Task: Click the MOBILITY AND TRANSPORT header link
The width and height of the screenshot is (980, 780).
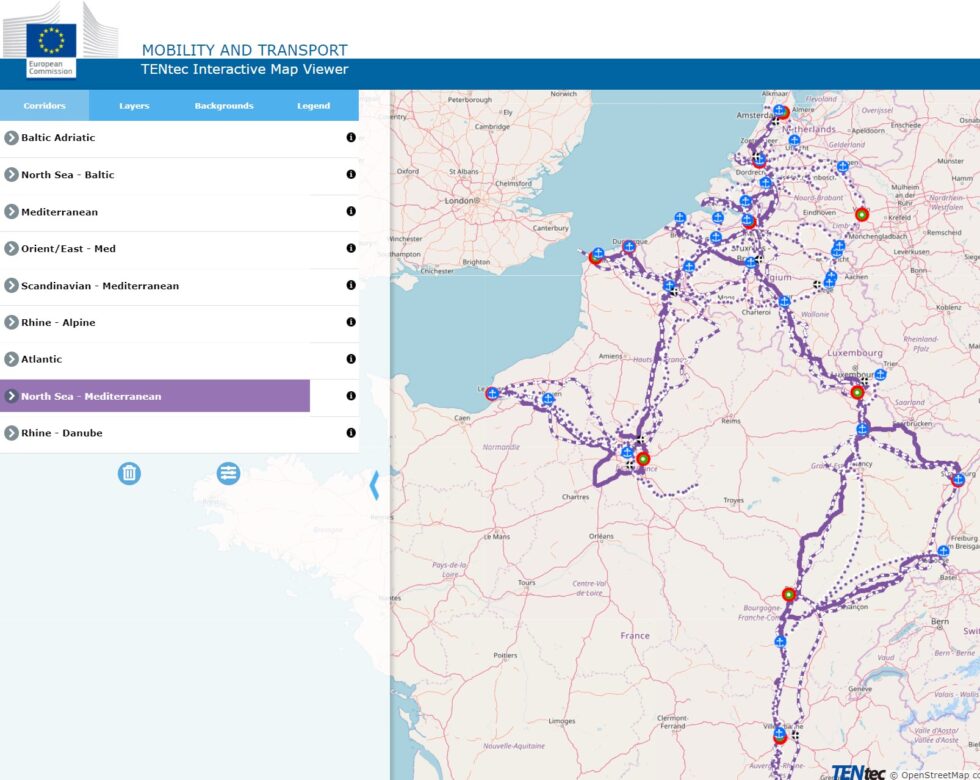Action: click(246, 50)
